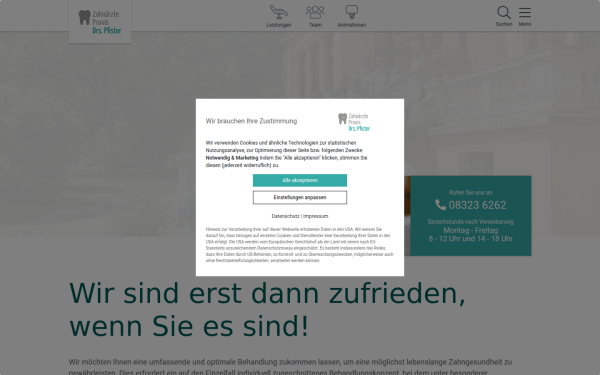Click 'Notwendig & Marketing' bold text in dialog
This screenshot has width=600, height=375.
pos(232,158)
